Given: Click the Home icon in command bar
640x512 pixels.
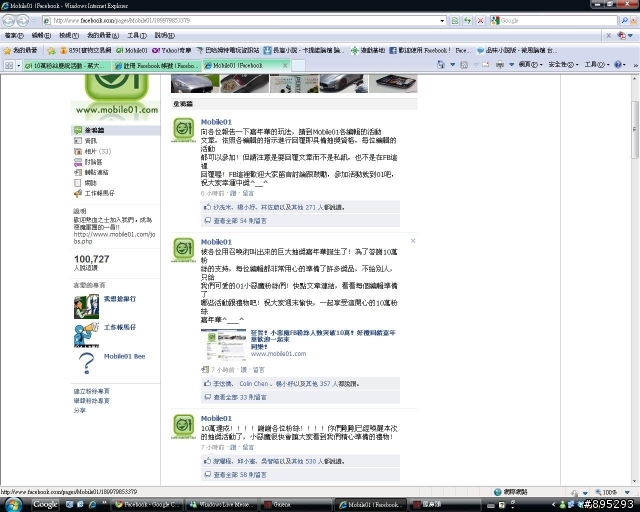Looking at the screenshot, I should [x=441, y=65].
